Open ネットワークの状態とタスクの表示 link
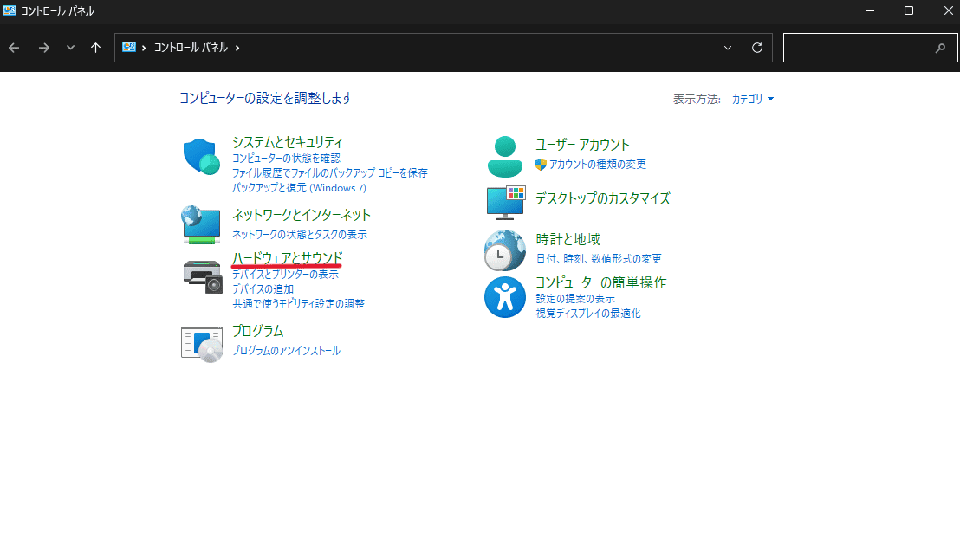 (299, 234)
